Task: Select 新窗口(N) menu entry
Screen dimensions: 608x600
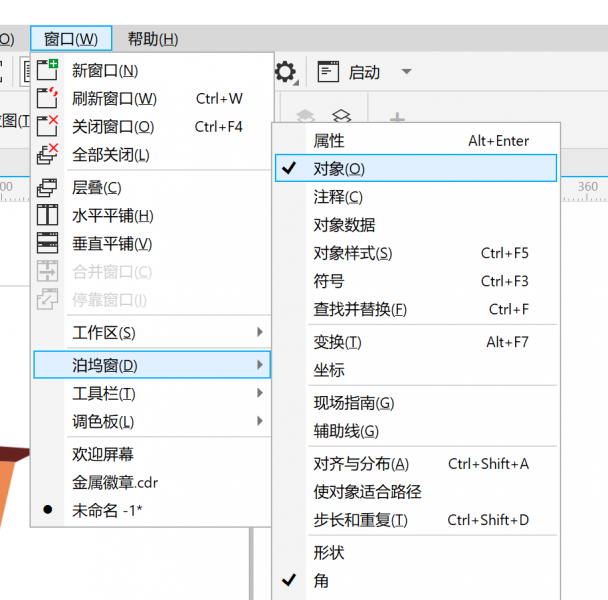Action: (152, 70)
